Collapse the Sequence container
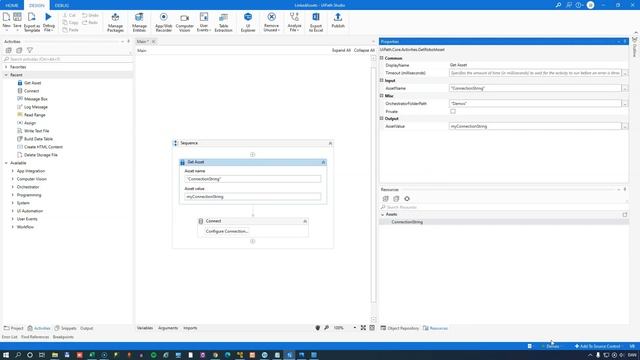This screenshot has height=360, width=640. point(330,143)
